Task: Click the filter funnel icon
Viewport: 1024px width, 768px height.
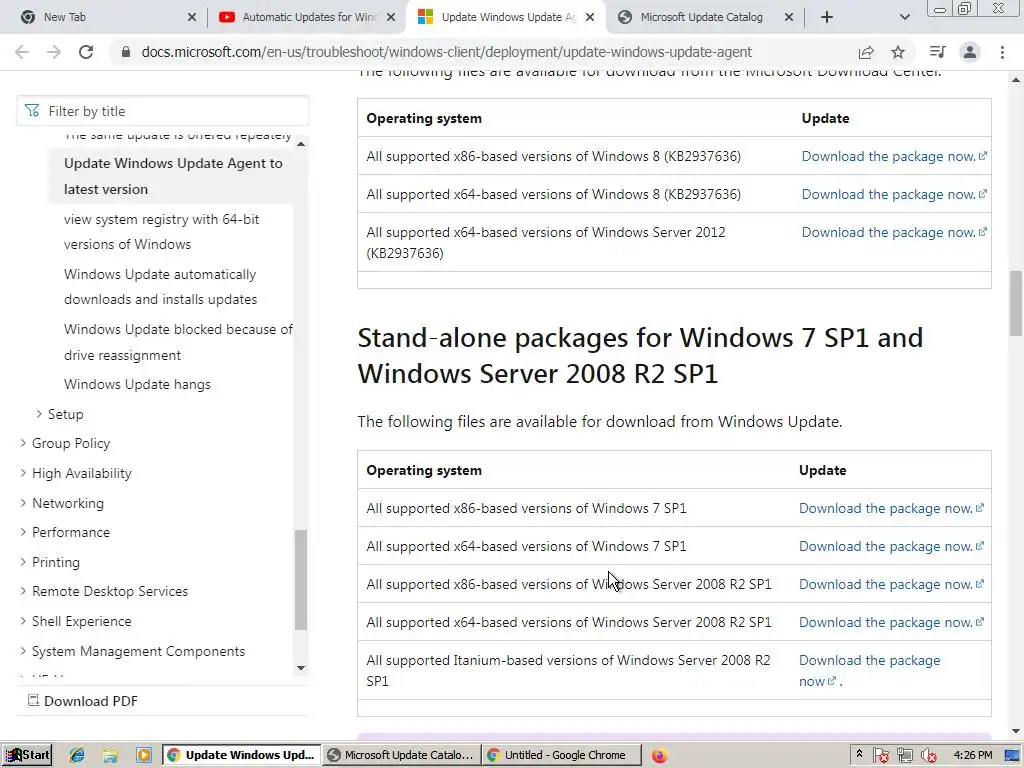Action: tap(31, 110)
